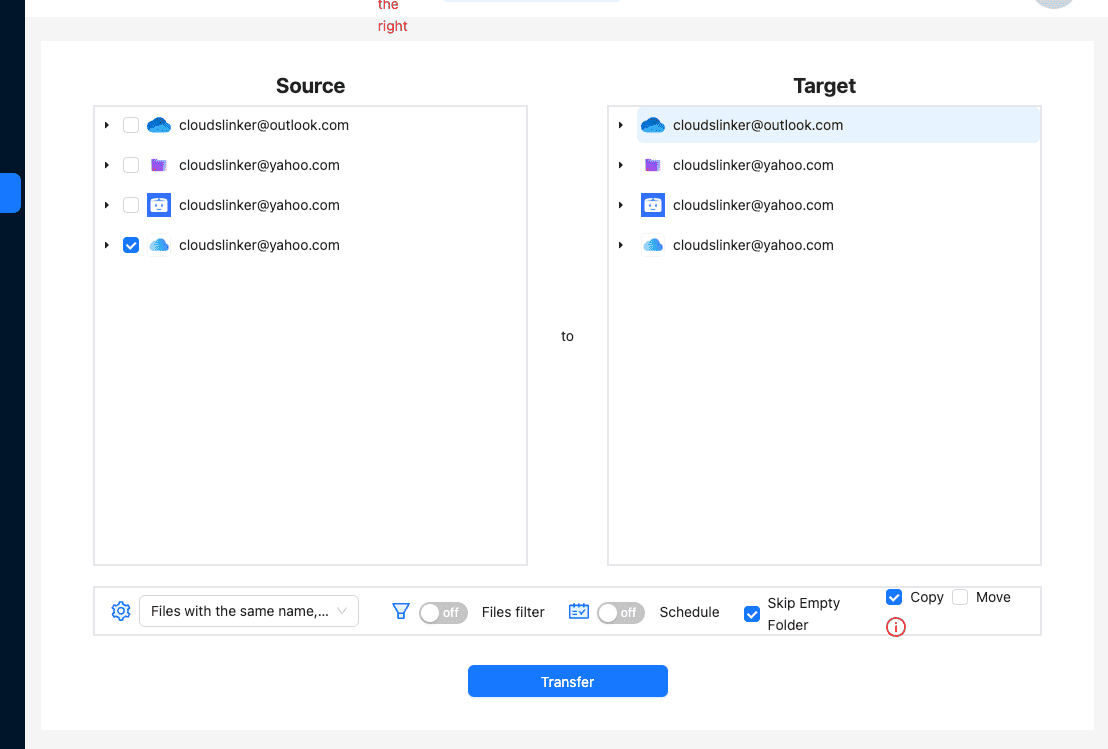Viewport: 1108px width, 749px height.
Task: Click the Skip Empty Folder label
Action: tap(803, 614)
